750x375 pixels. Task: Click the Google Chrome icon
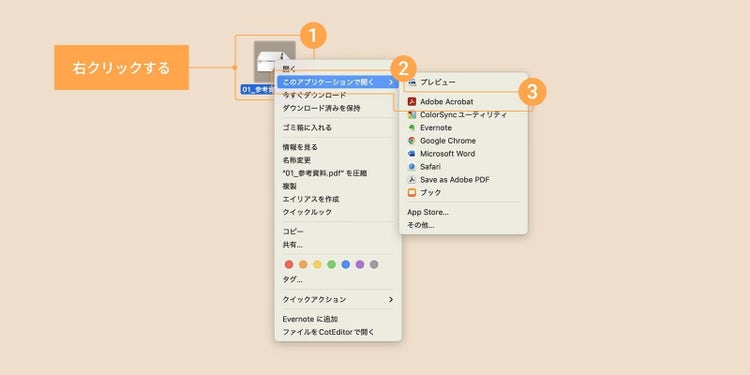click(411, 141)
